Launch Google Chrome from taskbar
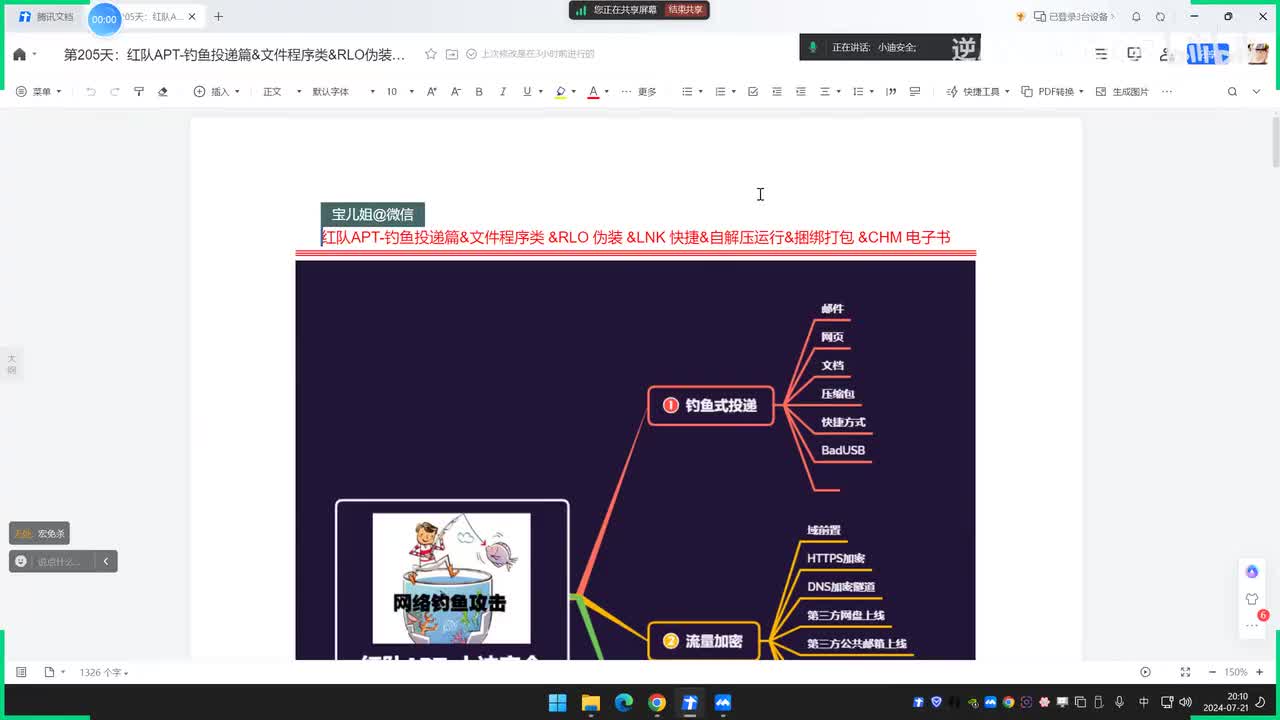The height and width of the screenshot is (720, 1280). click(657, 702)
